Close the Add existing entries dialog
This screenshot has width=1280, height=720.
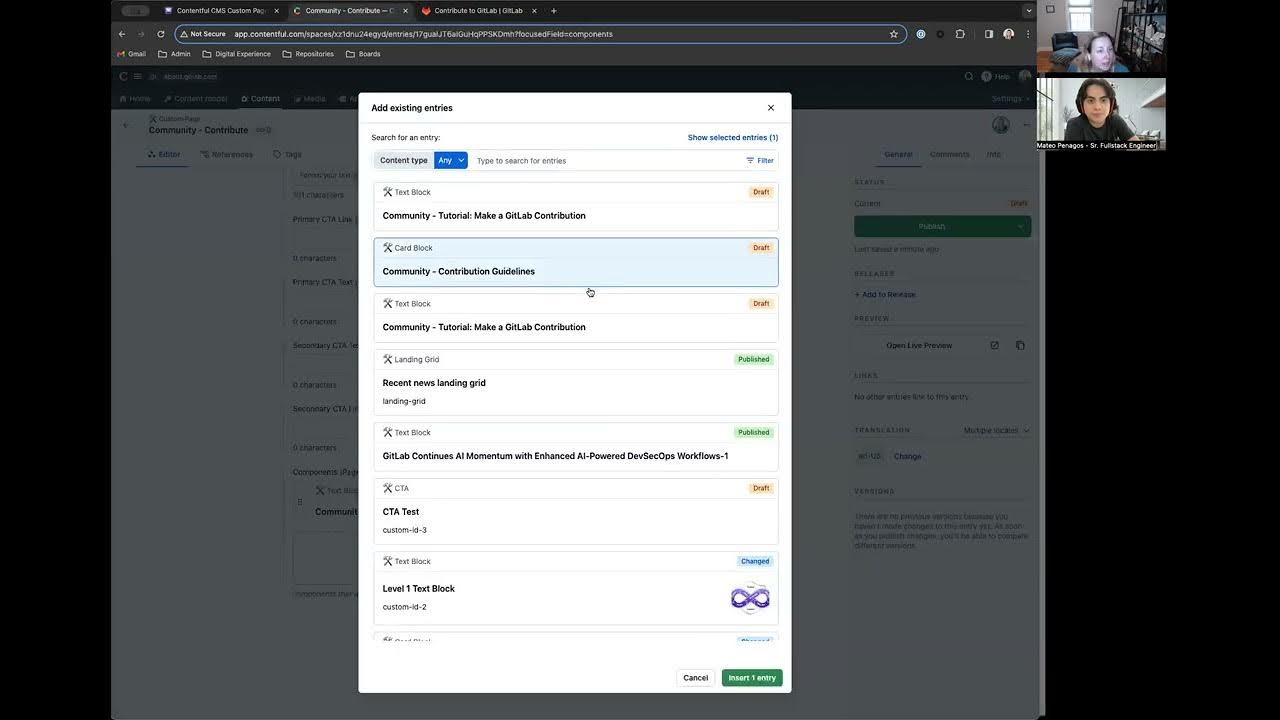pyautogui.click(x=771, y=108)
